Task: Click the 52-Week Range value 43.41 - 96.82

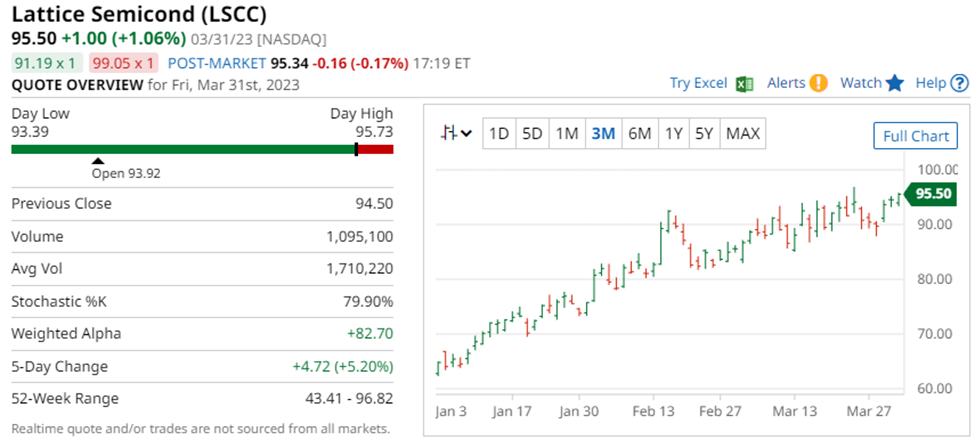Action: coord(347,398)
